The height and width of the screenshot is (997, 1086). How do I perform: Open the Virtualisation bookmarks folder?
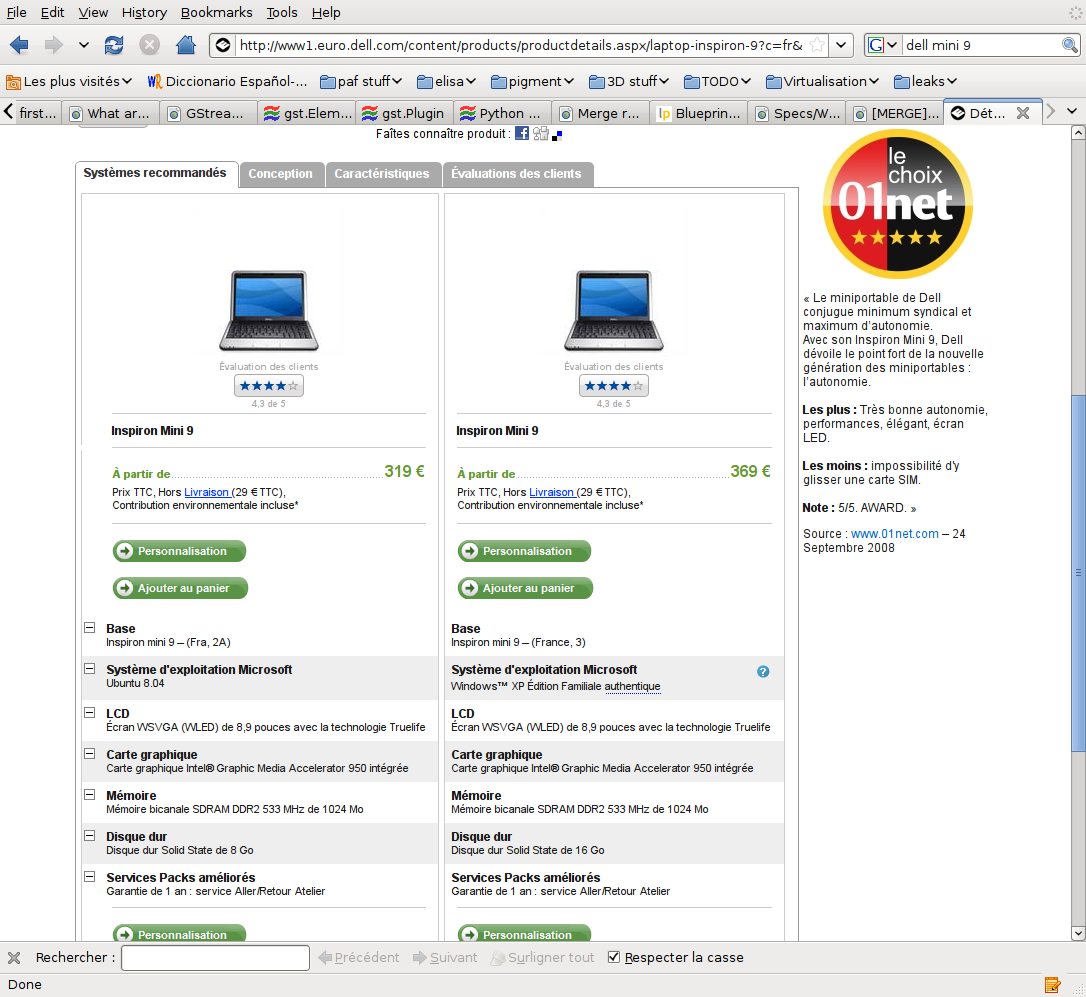click(x=823, y=82)
